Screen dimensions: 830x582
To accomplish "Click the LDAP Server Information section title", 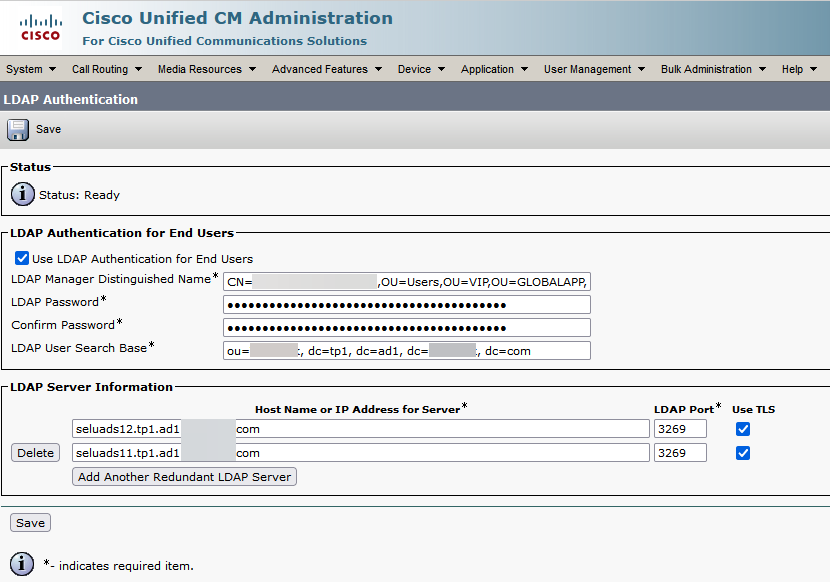I will (x=91, y=387).
